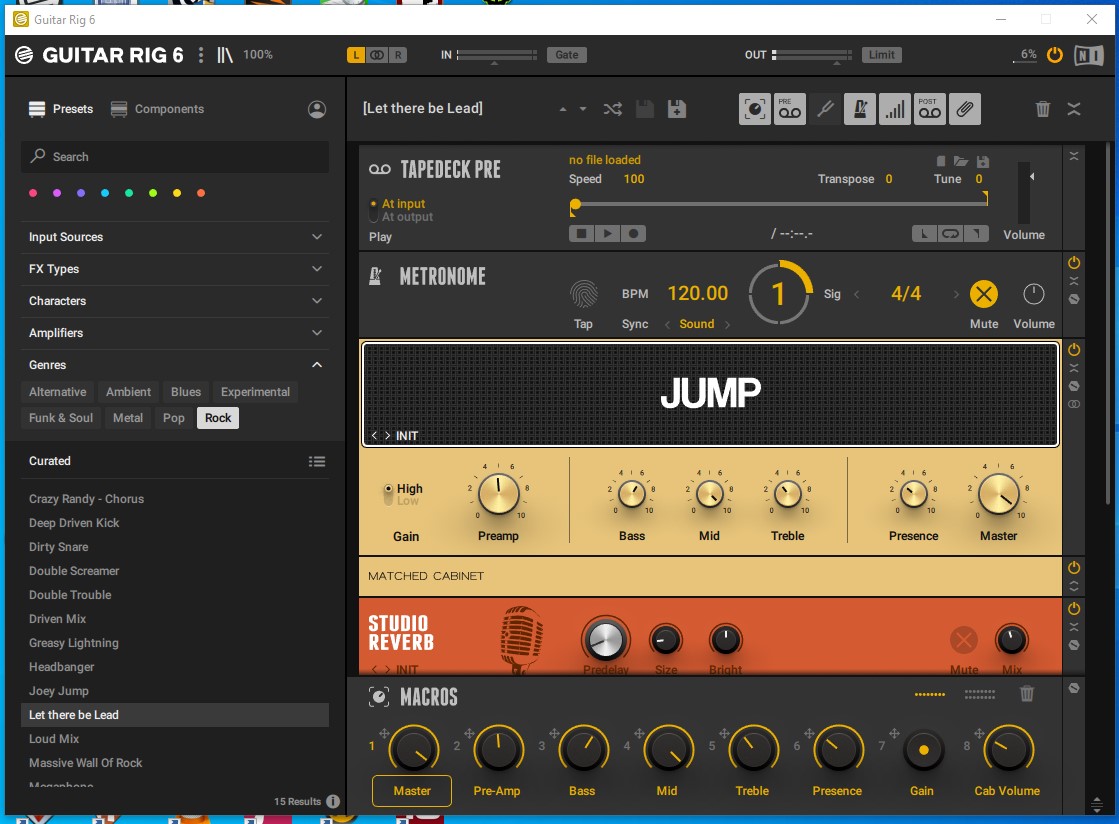Click the trash icon to clear the rack
Image resolution: width=1119 pixels, height=824 pixels.
click(x=1043, y=109)
